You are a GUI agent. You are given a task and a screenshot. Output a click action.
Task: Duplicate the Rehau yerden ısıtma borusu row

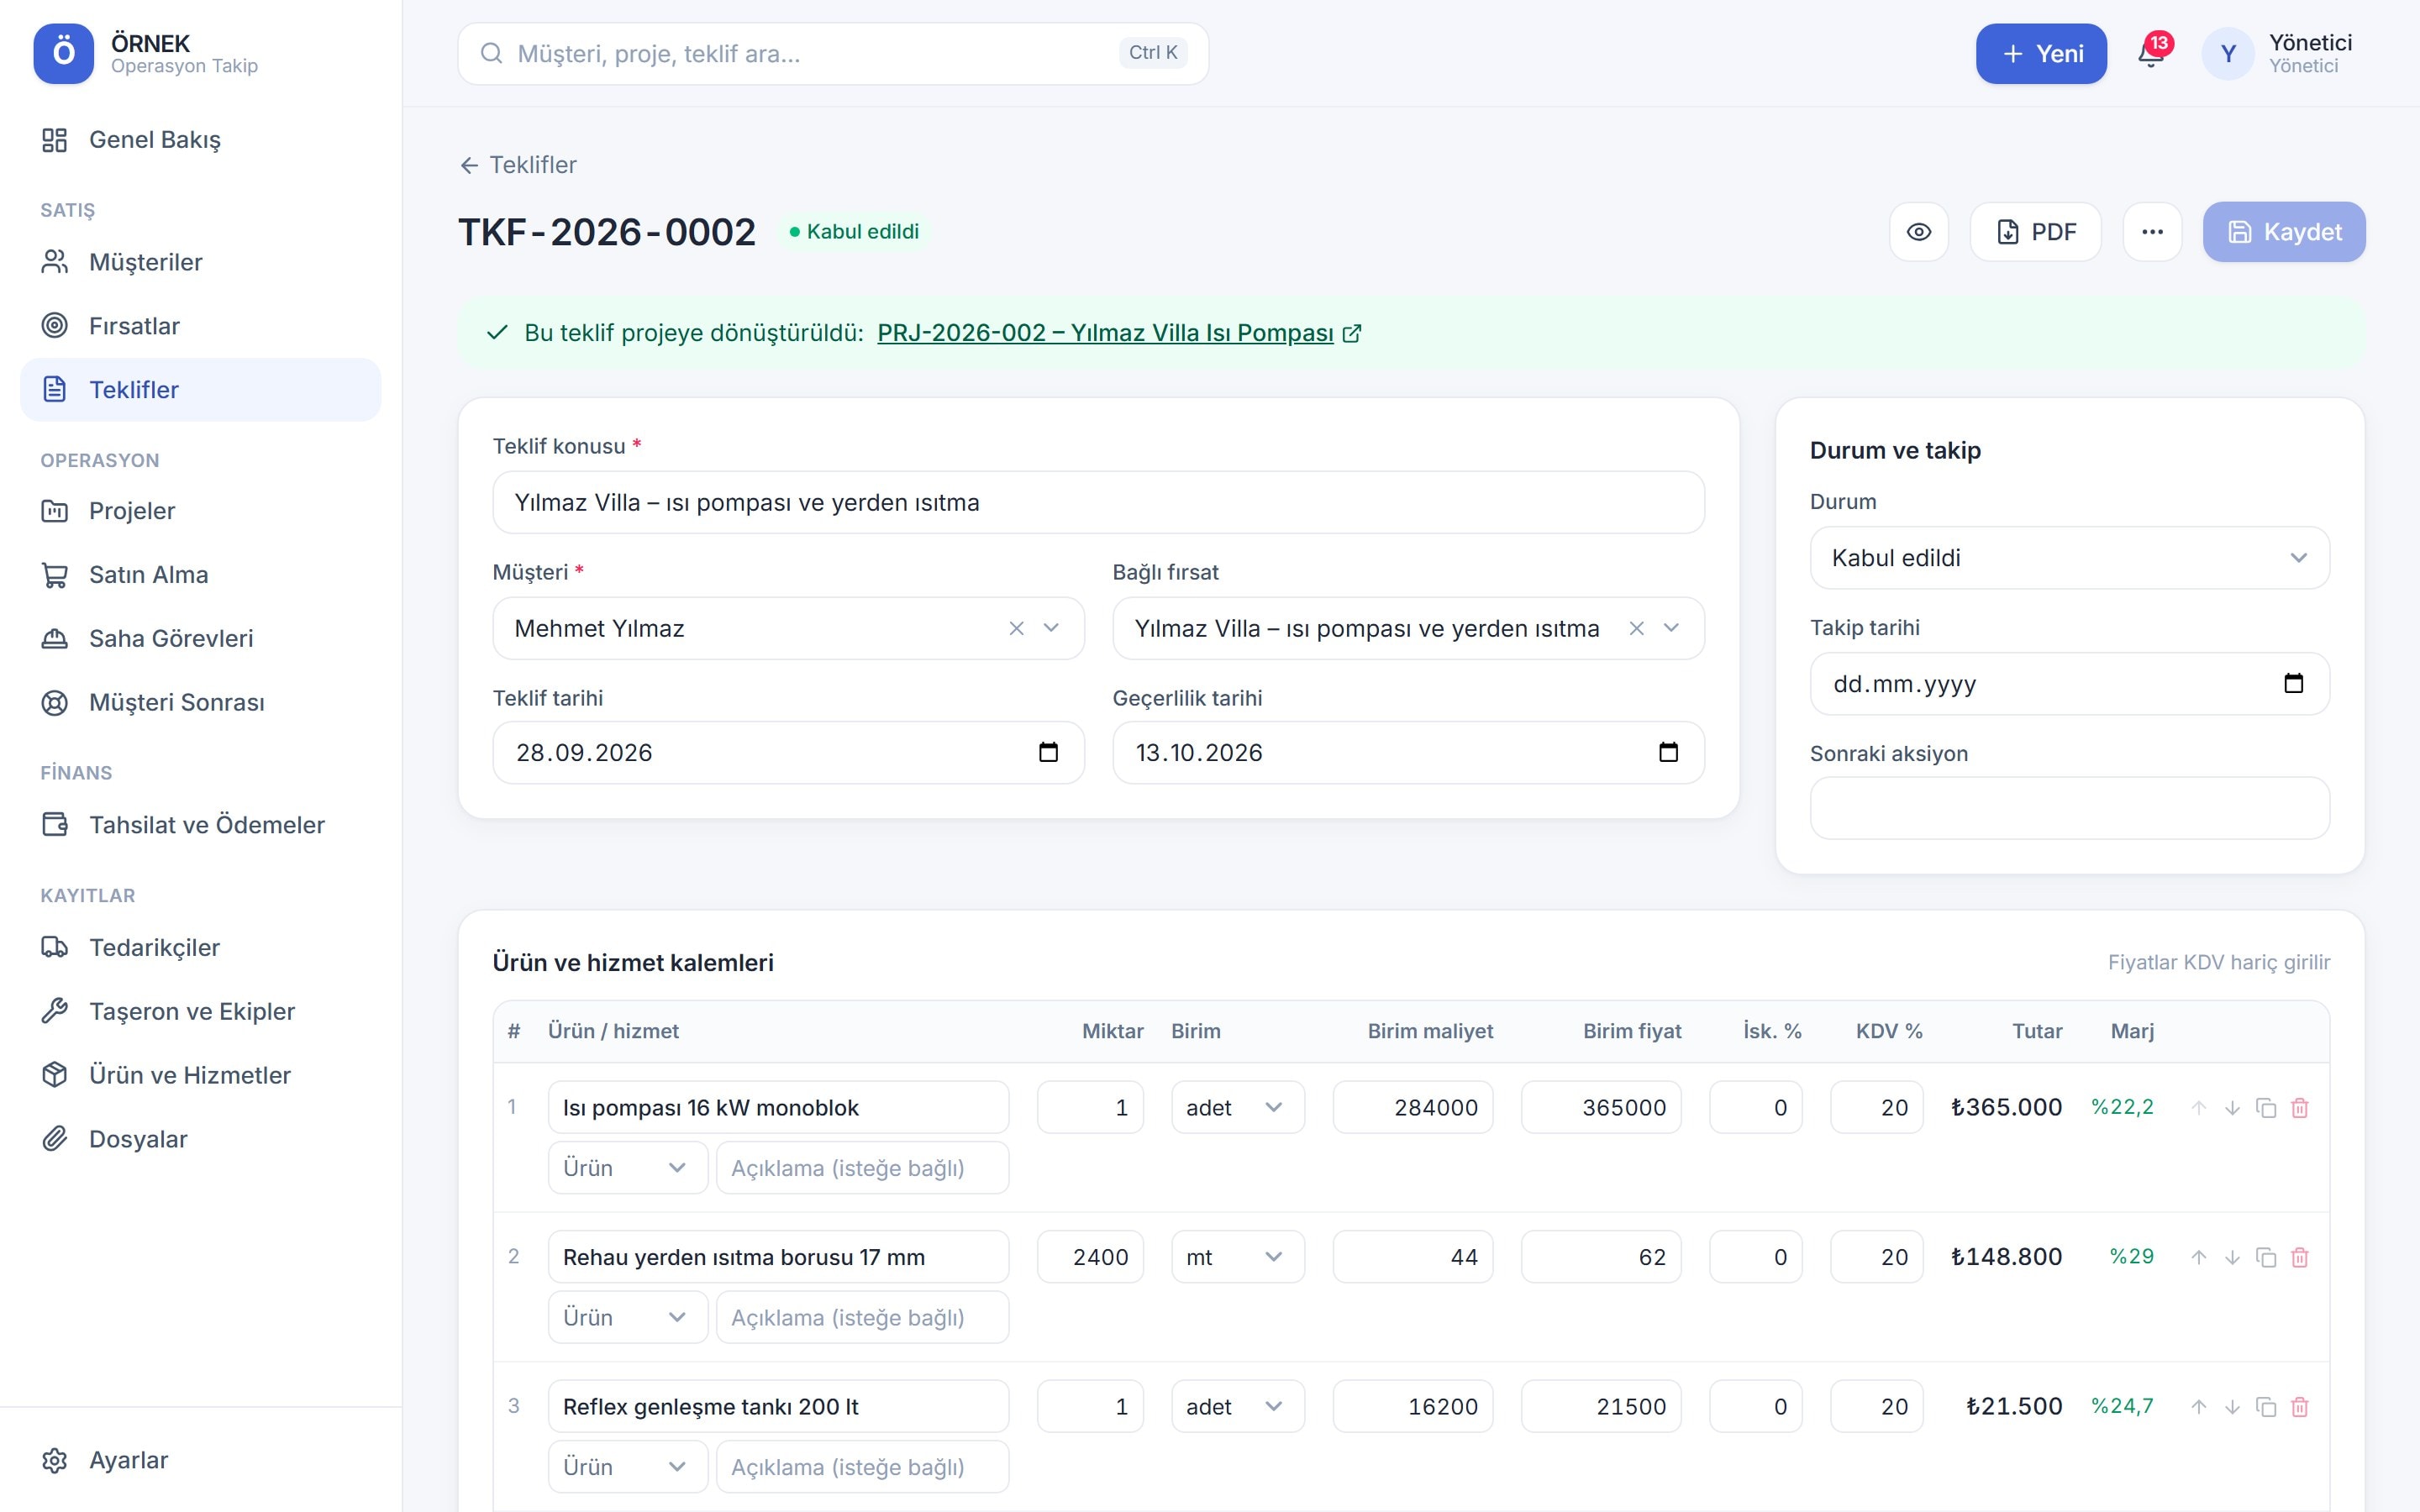[2266, 1257]
